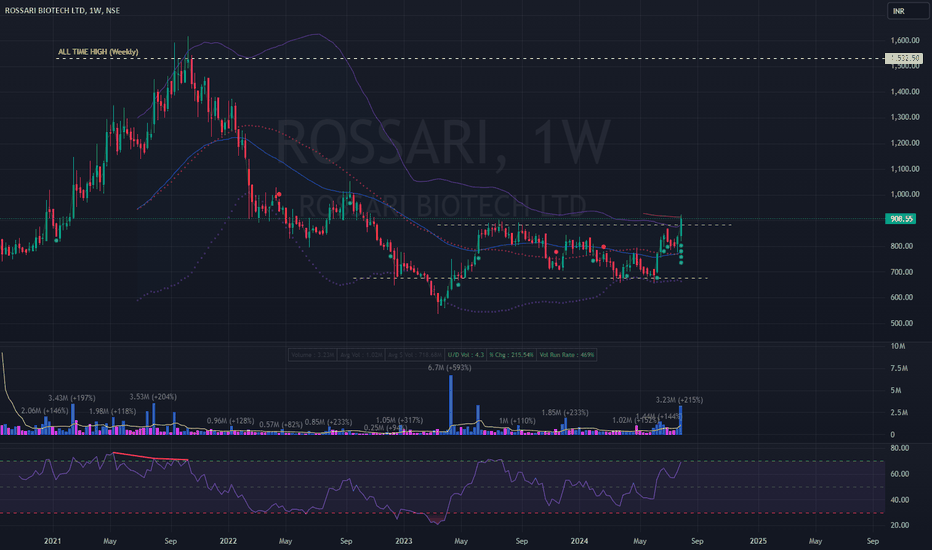Click the 80.00 RSI axis label
Image resolution: width=932 pixels, height=550 pixels.
(x=900, y=448)
